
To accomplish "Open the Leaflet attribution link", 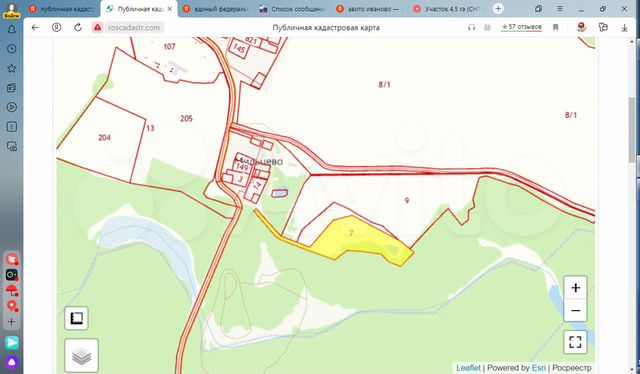I will [468, 367].
